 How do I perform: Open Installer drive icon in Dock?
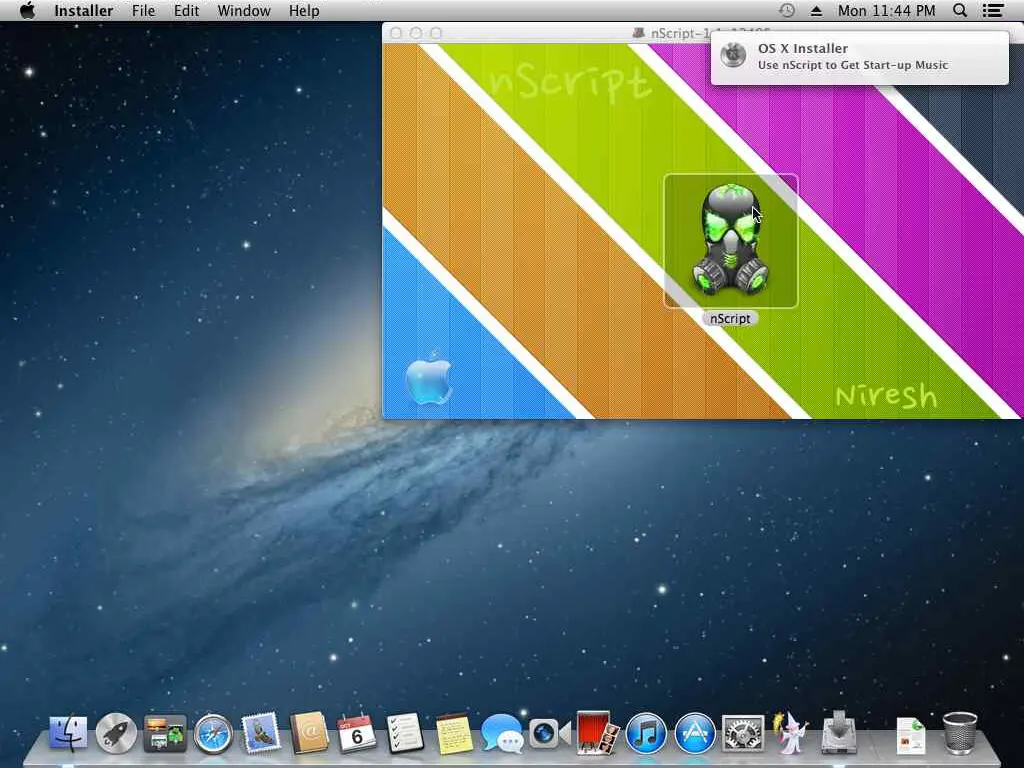839,731
